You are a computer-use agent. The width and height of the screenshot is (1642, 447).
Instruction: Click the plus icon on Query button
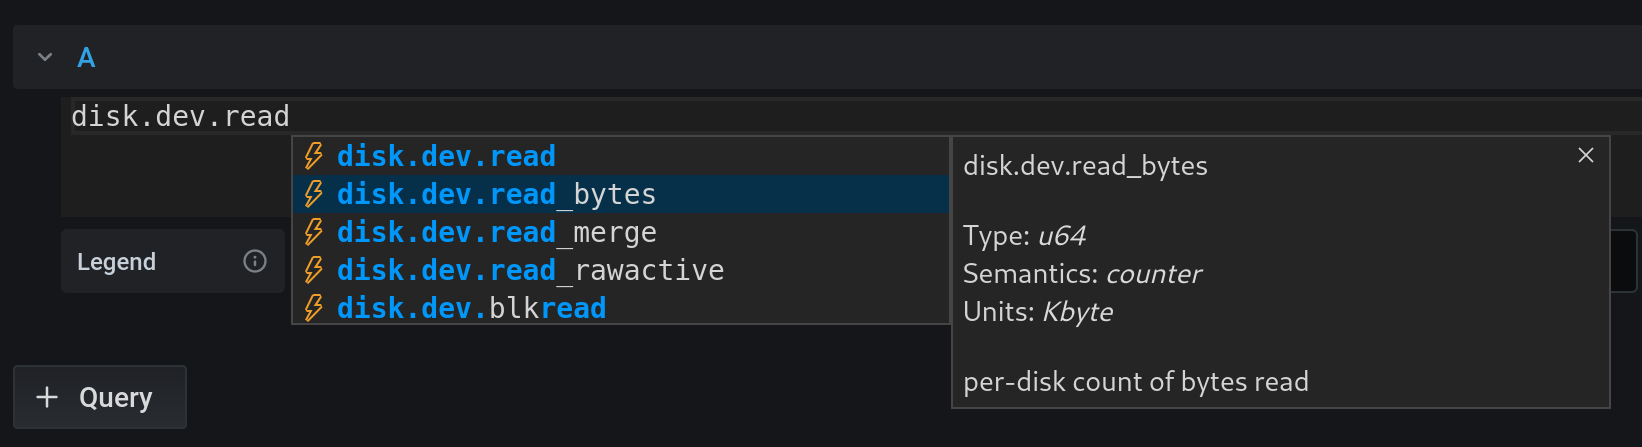point(47,397)
